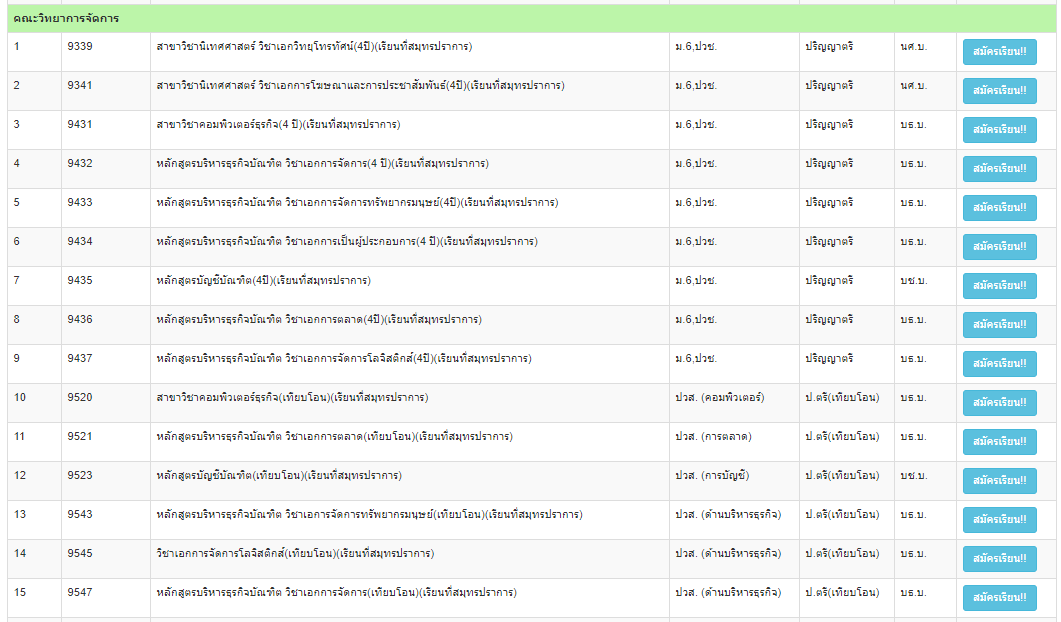This screenshot has width=1061, height=622.
Task: Click course code 9434
Action: pyautogui.click(x=80, y=242)
